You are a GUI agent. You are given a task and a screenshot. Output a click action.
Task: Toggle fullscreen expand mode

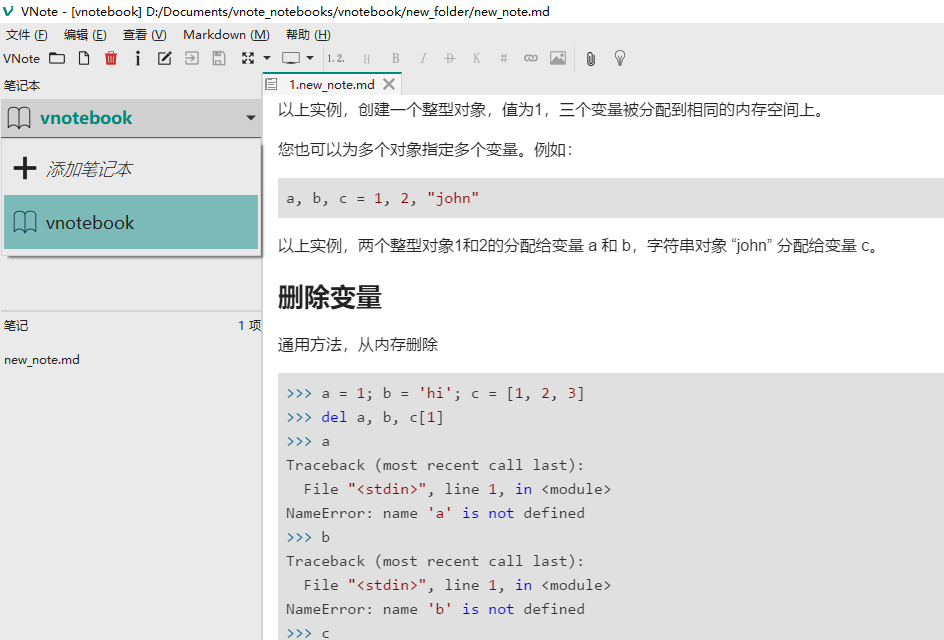(x=248, y=58)
